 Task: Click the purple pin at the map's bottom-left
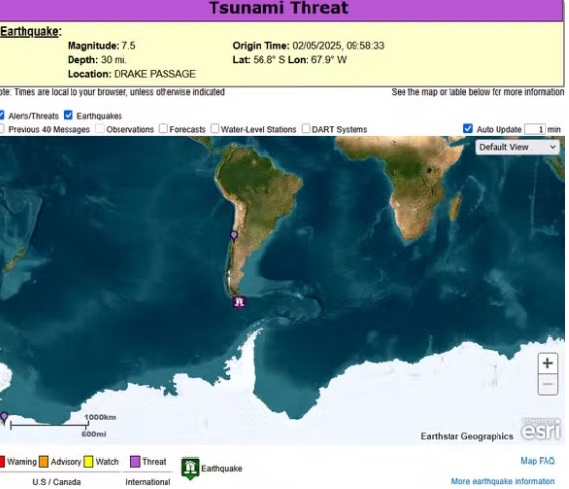(4, 418)
